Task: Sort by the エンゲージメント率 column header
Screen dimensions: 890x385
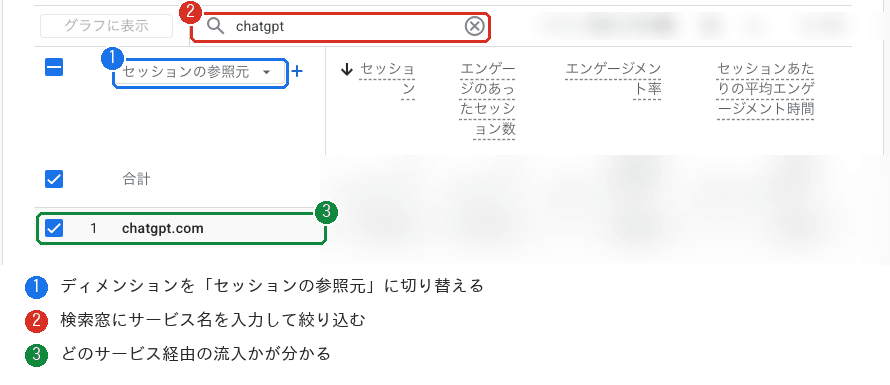Action: 613,79
